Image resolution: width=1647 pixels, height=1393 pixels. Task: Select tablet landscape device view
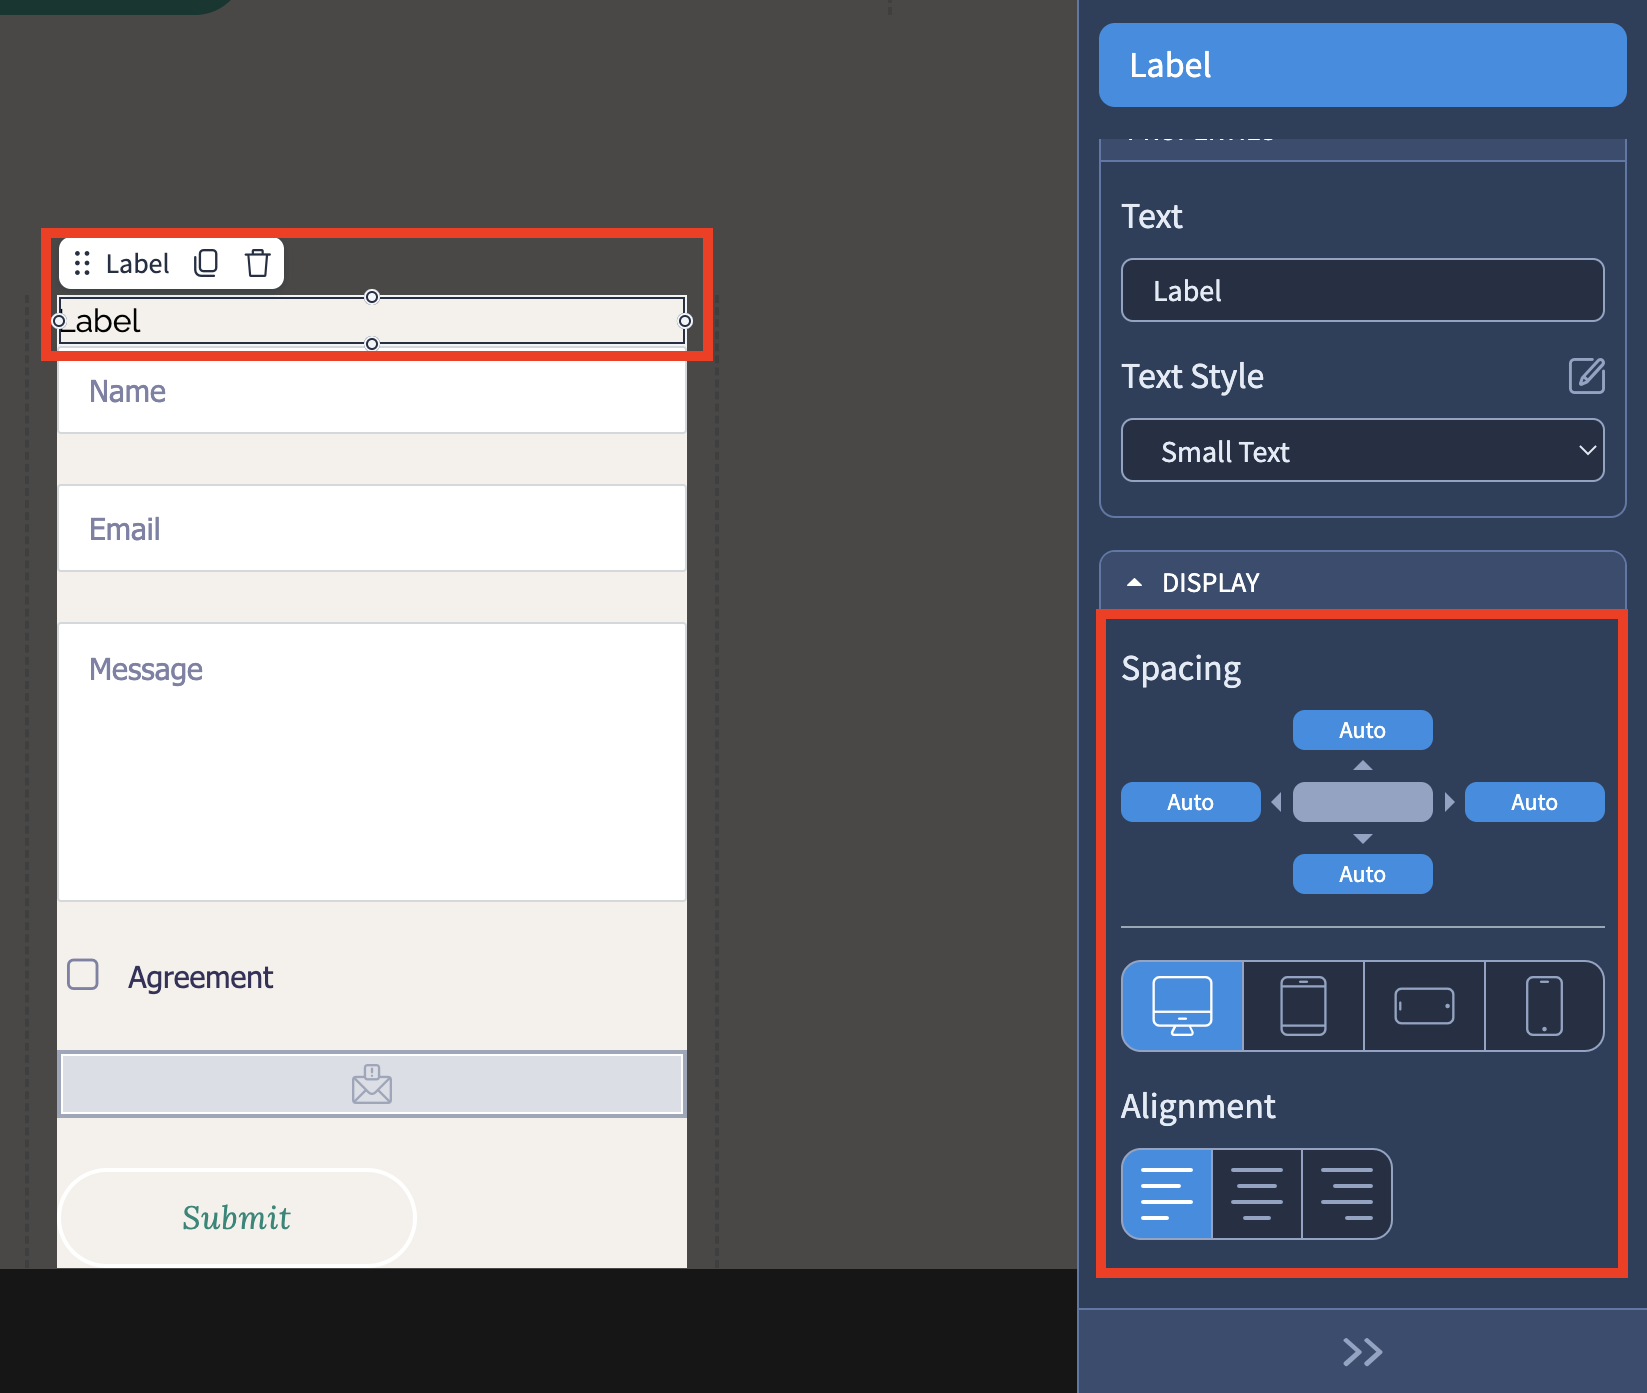click(1424, 1006)
